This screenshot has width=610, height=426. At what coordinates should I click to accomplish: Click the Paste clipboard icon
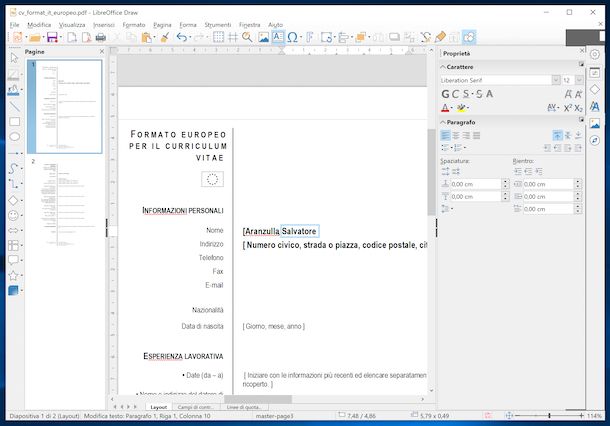(x=147, y=37)
